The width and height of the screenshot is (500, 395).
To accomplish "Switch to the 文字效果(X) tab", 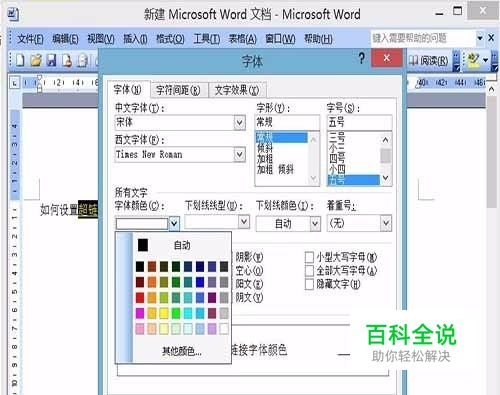I will click(x=237, y=90).
